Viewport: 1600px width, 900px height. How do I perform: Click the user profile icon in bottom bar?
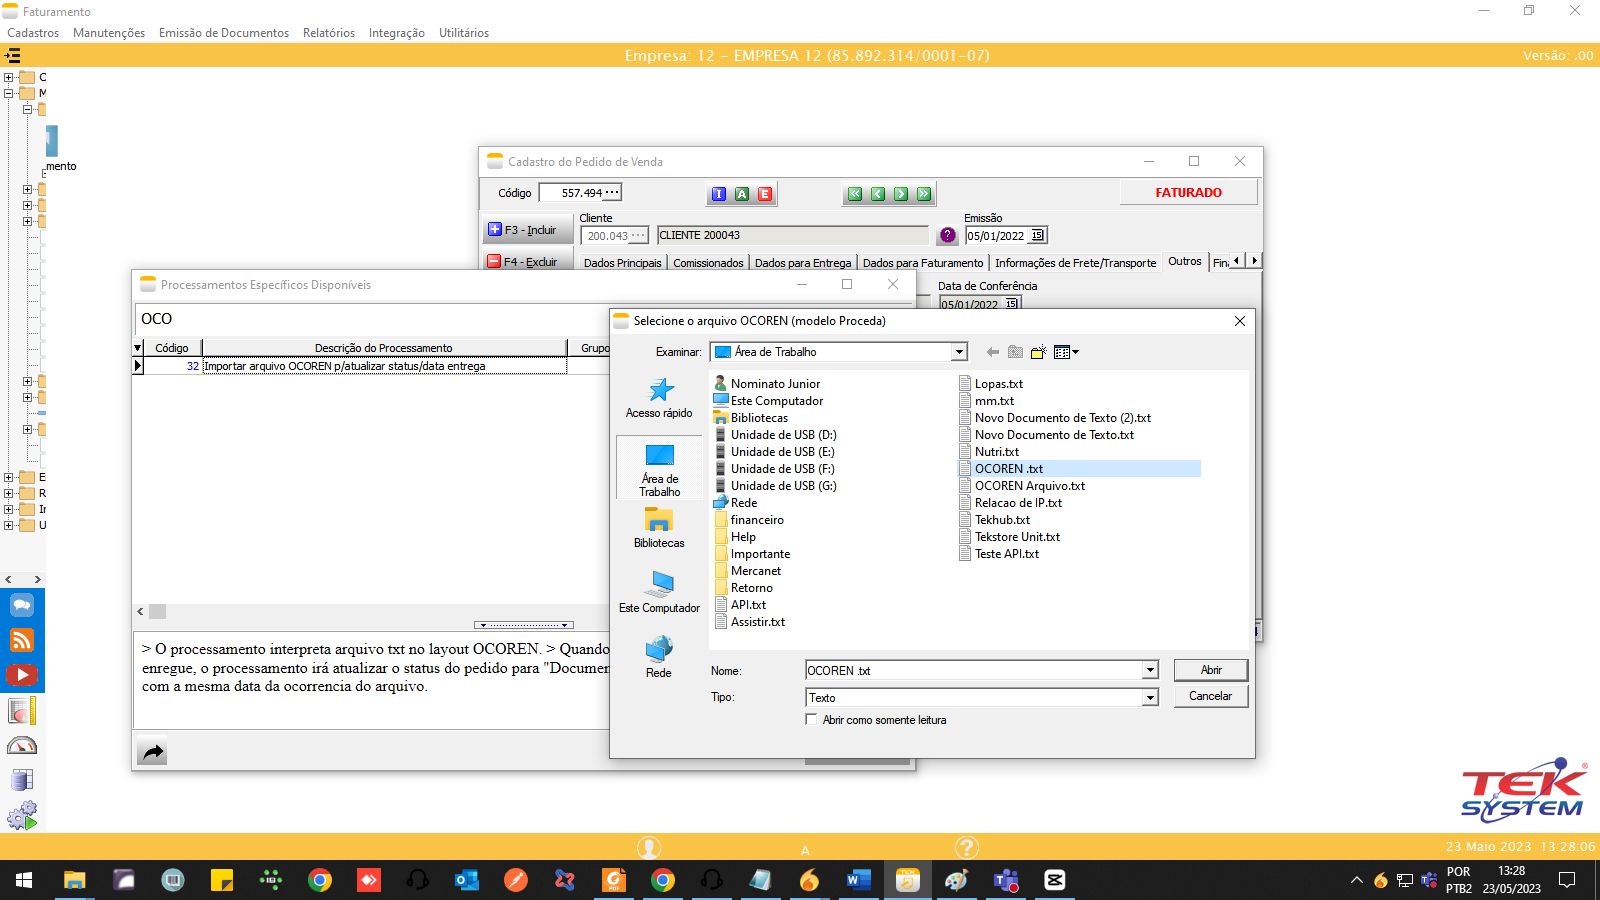pyautogui.click(x=649, y=848)
